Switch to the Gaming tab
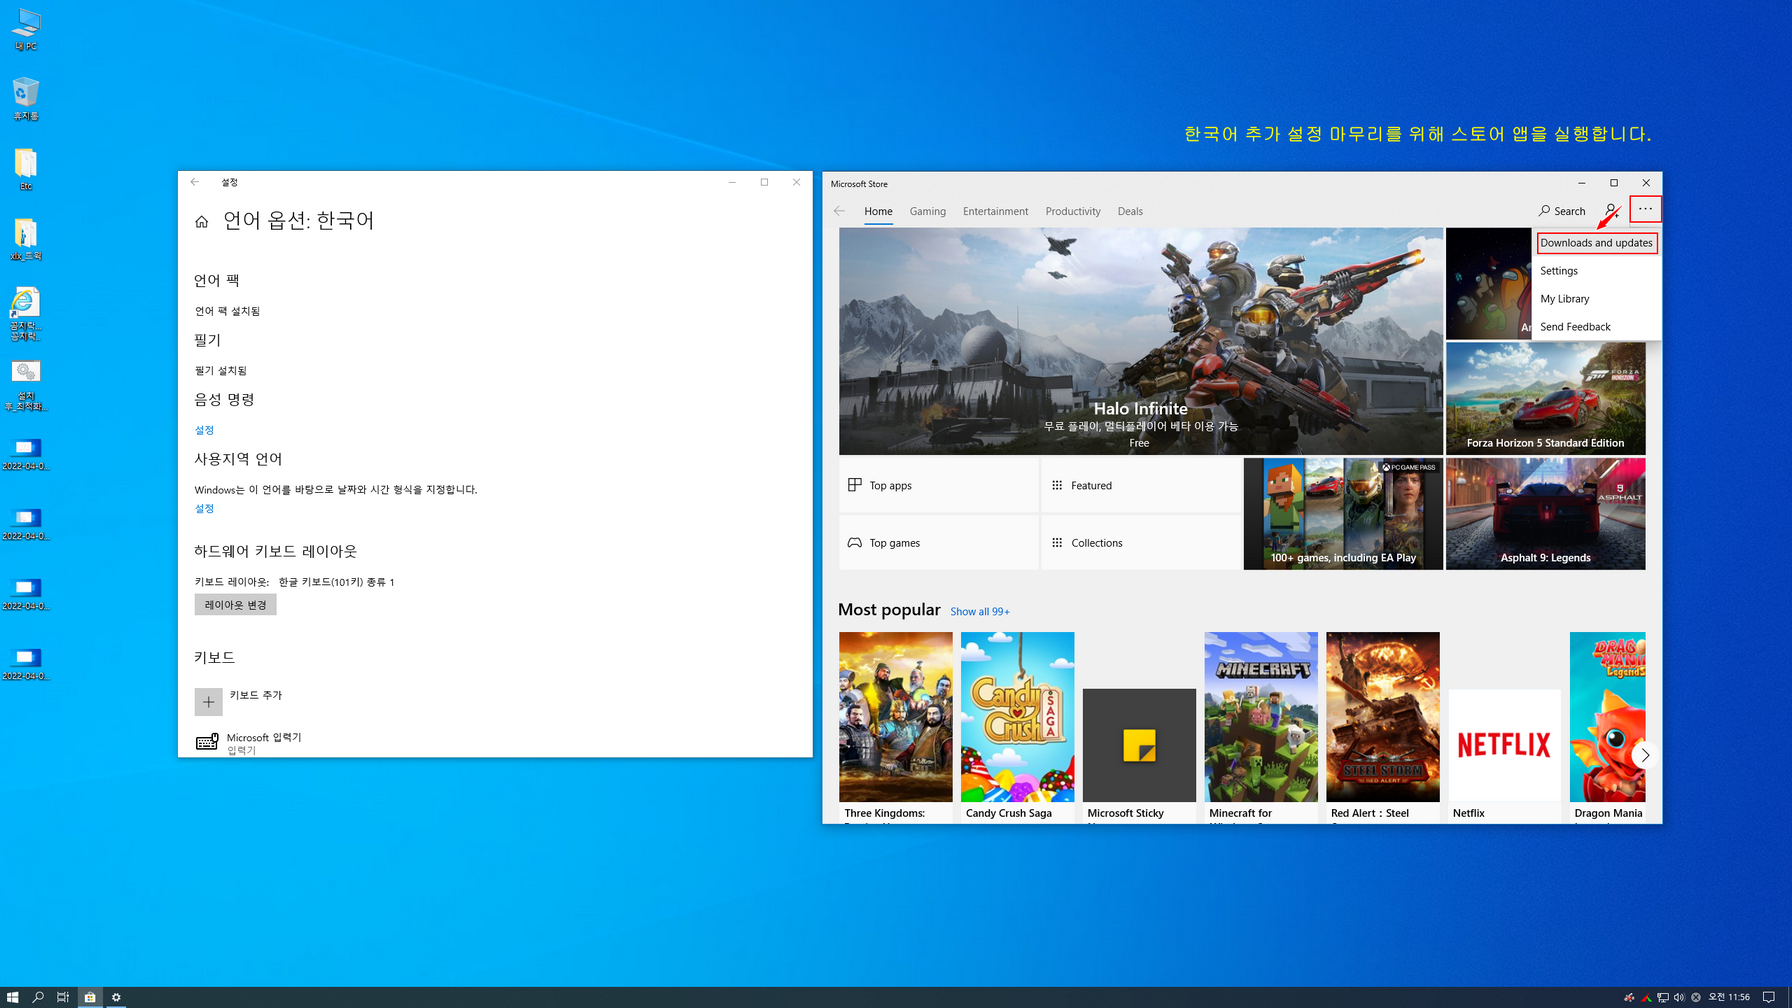This screenshot has height=1008, width=1792. 927,211
